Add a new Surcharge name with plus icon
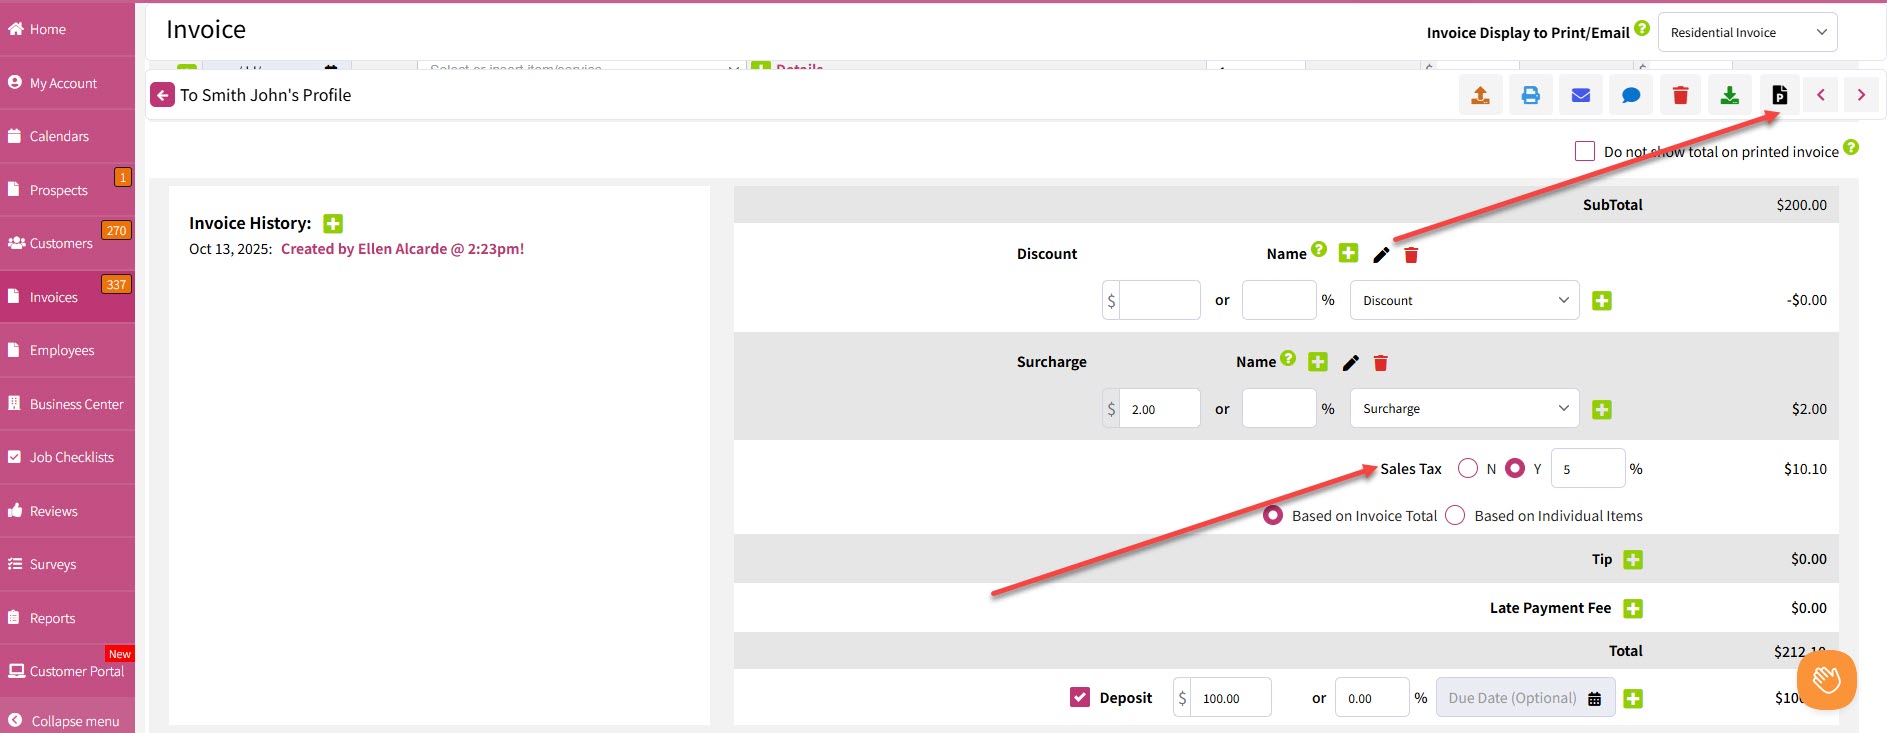 1318,361
